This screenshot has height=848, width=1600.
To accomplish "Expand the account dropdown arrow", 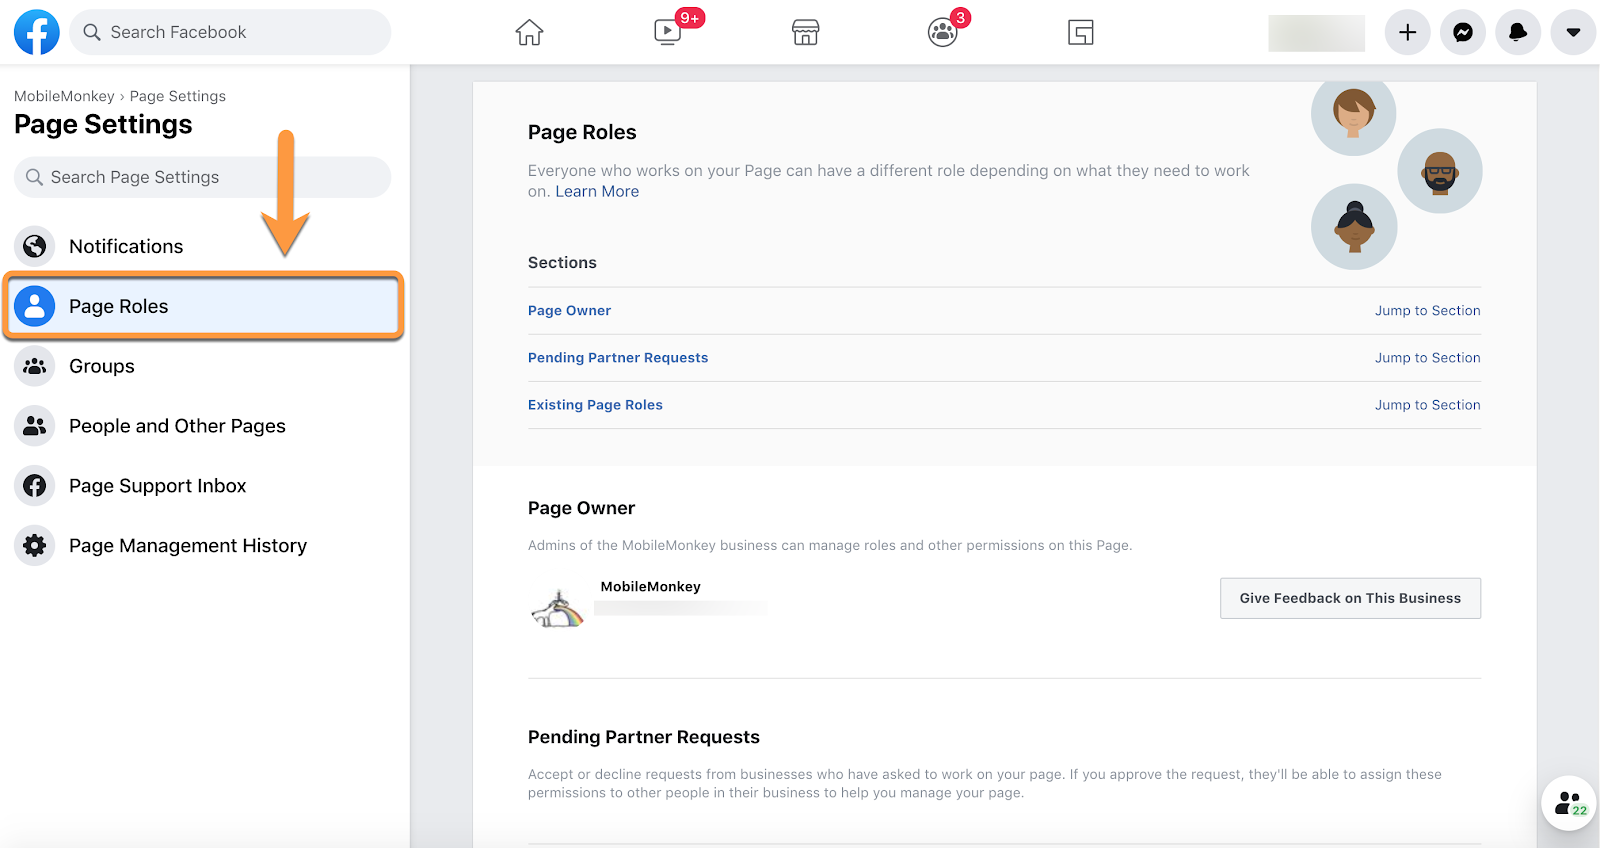I will point(1573,33).
